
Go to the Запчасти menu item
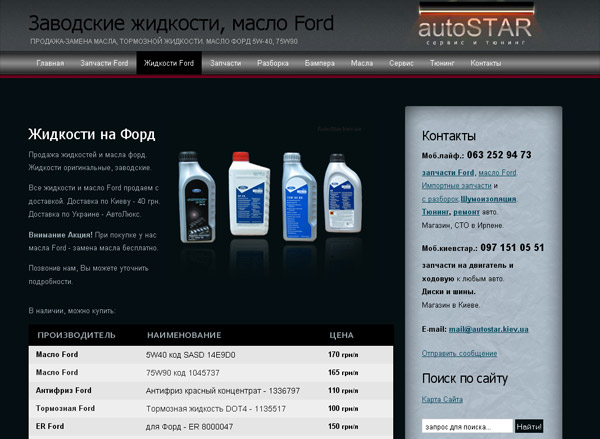225,63
